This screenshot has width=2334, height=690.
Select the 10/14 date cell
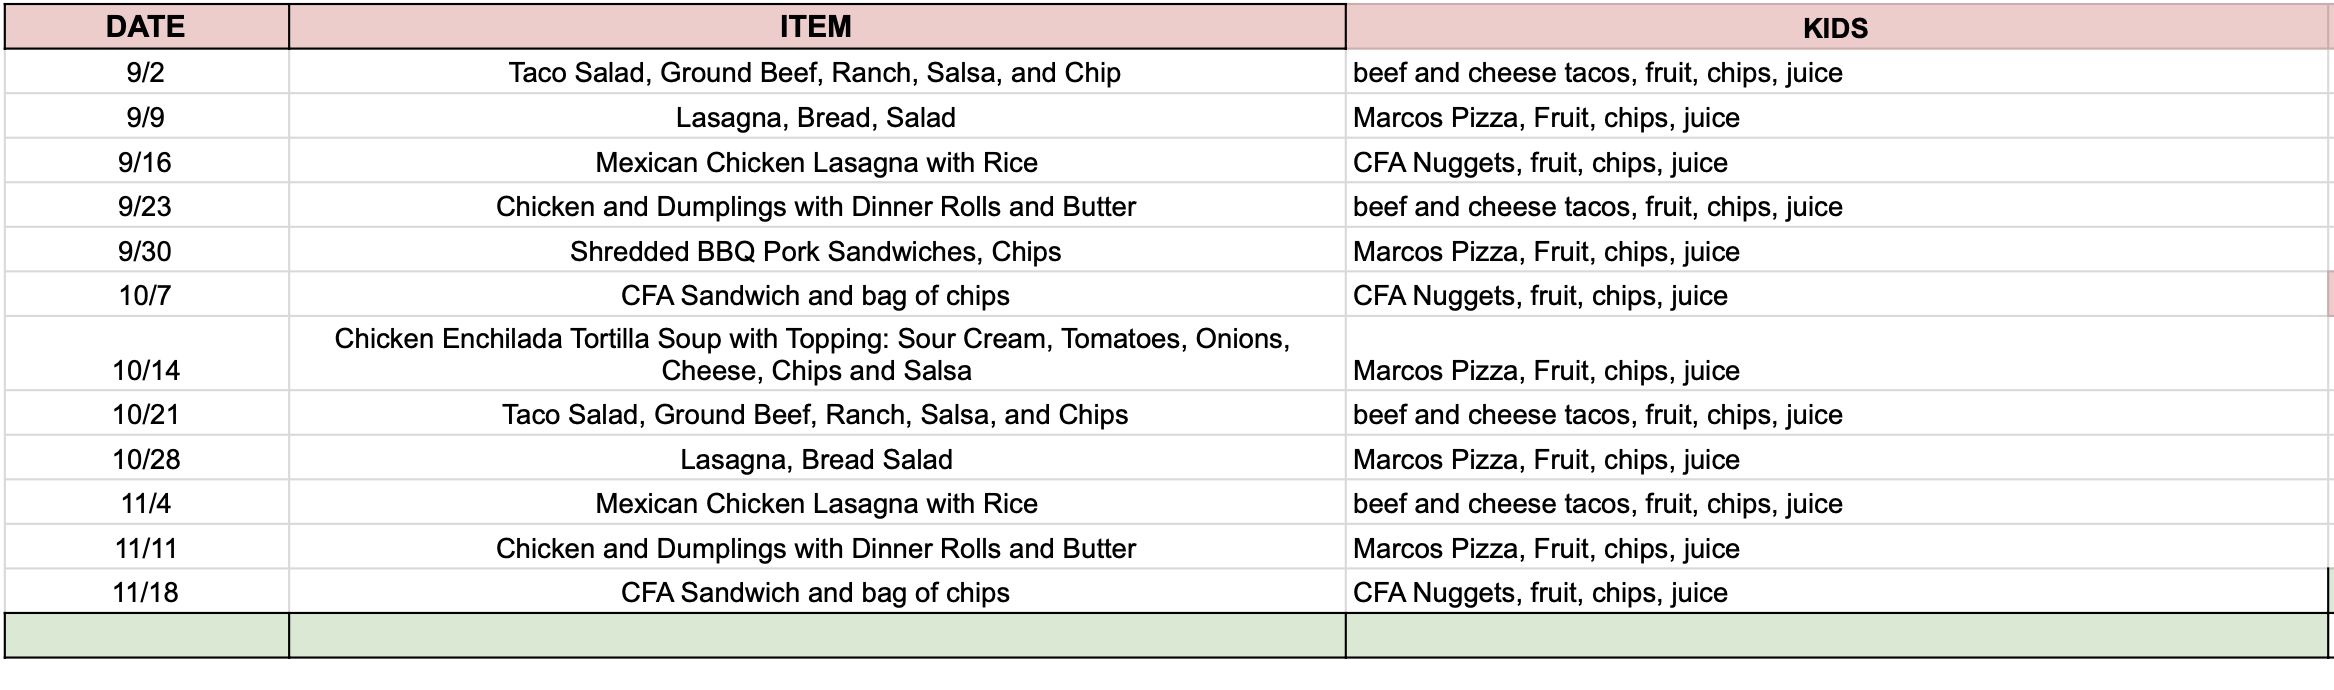tap(146, 354)
